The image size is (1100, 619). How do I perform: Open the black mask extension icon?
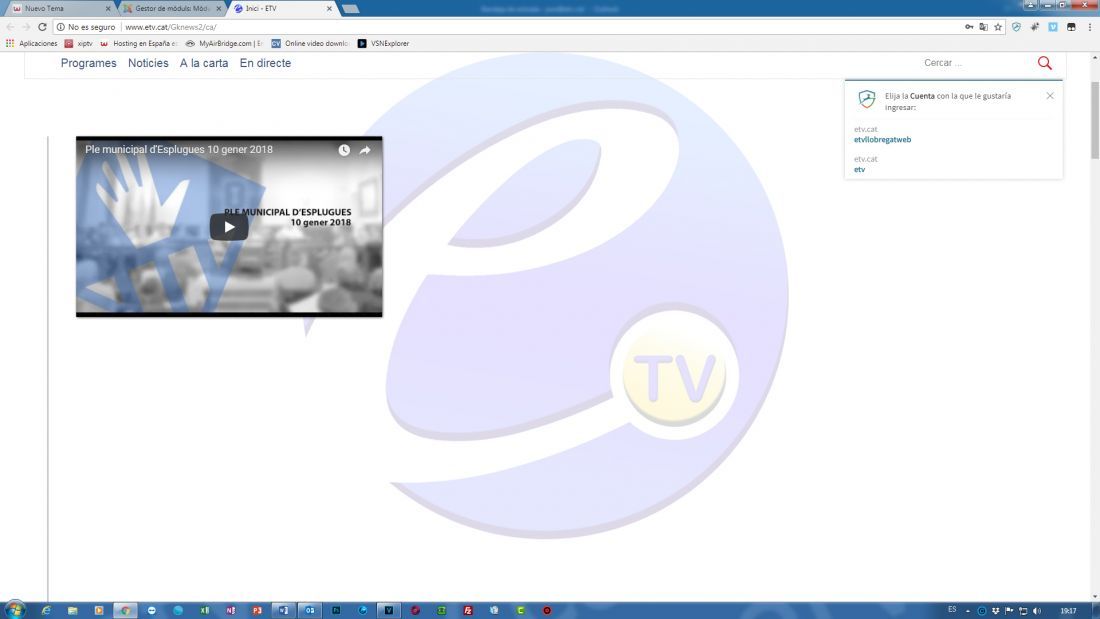click(1071, 27)
